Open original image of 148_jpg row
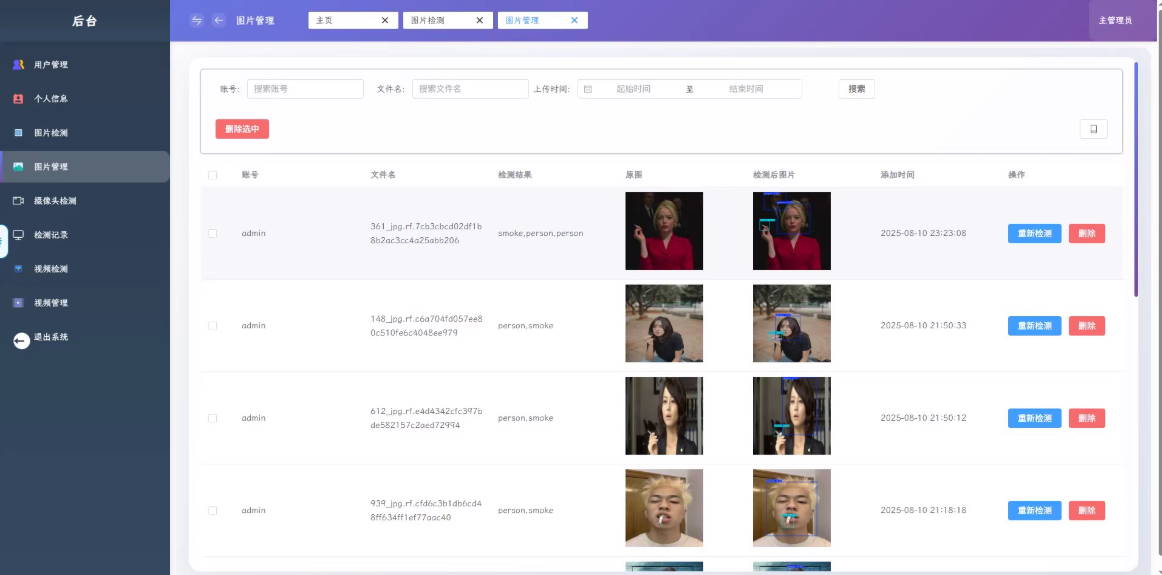The height and width of the screenshot is (575, 1162). click(x=664, y=324)
